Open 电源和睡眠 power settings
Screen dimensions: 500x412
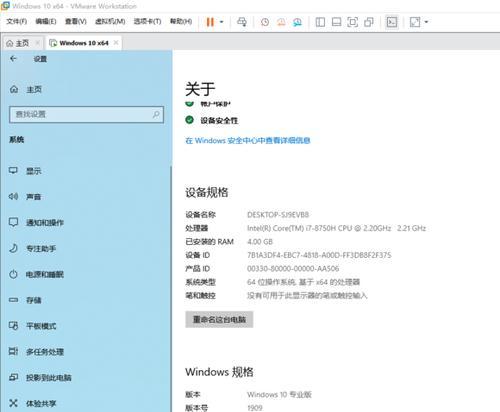[x=36, y=274]
